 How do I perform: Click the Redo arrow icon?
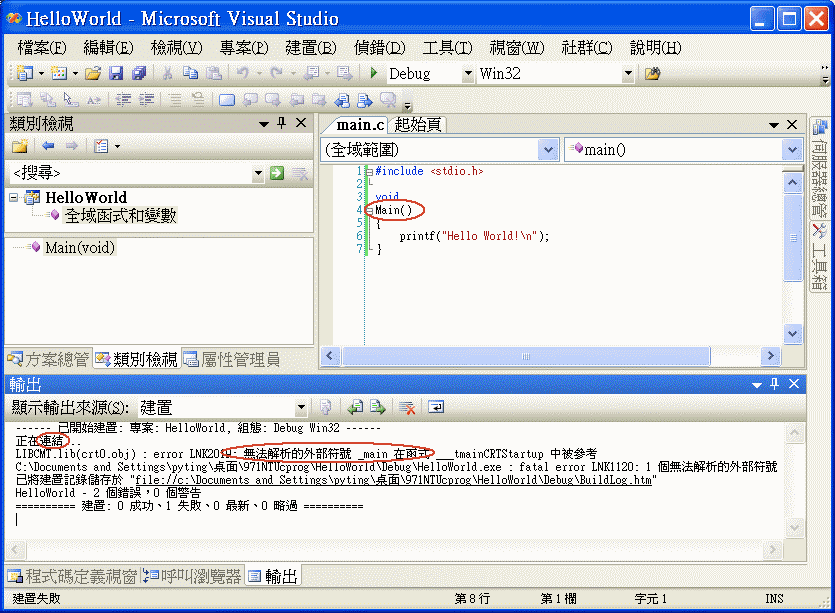click(x=276, y=73)
